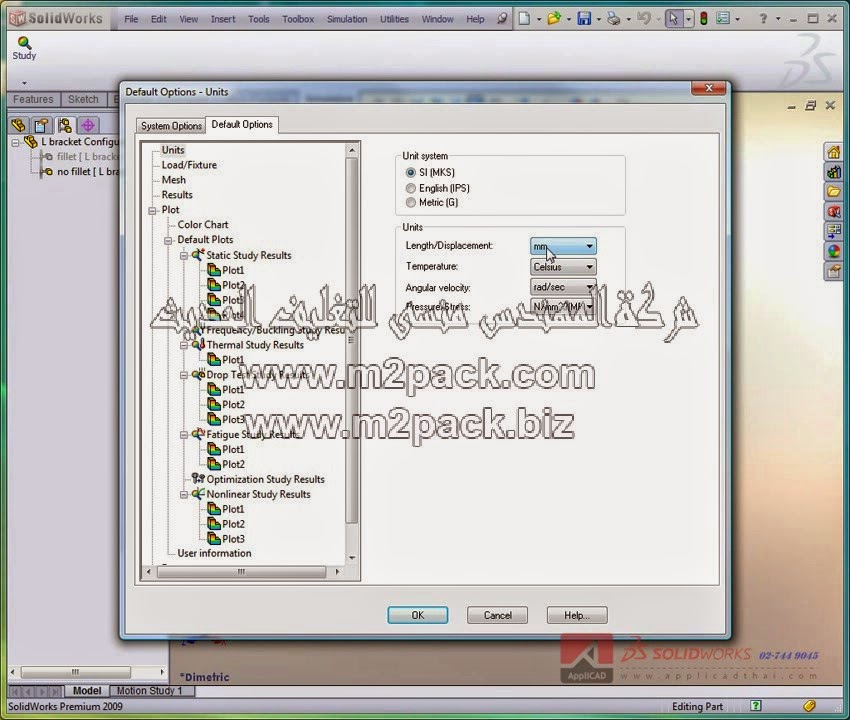Click the Options list icon in toolbar
The width and height of the screenshot is (850, 720).
(x=723, y=18)
